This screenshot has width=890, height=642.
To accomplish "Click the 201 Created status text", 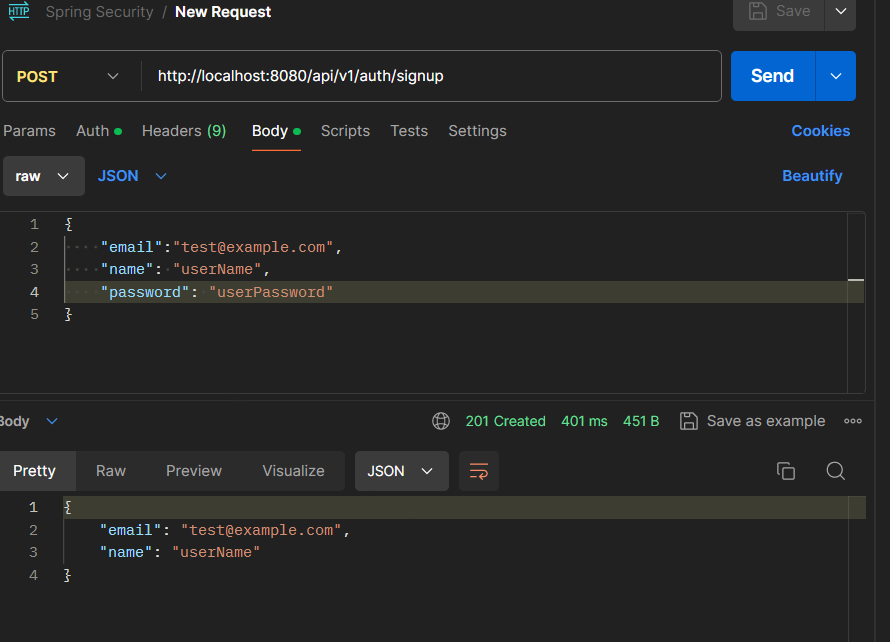I will (x=506, y=421).
